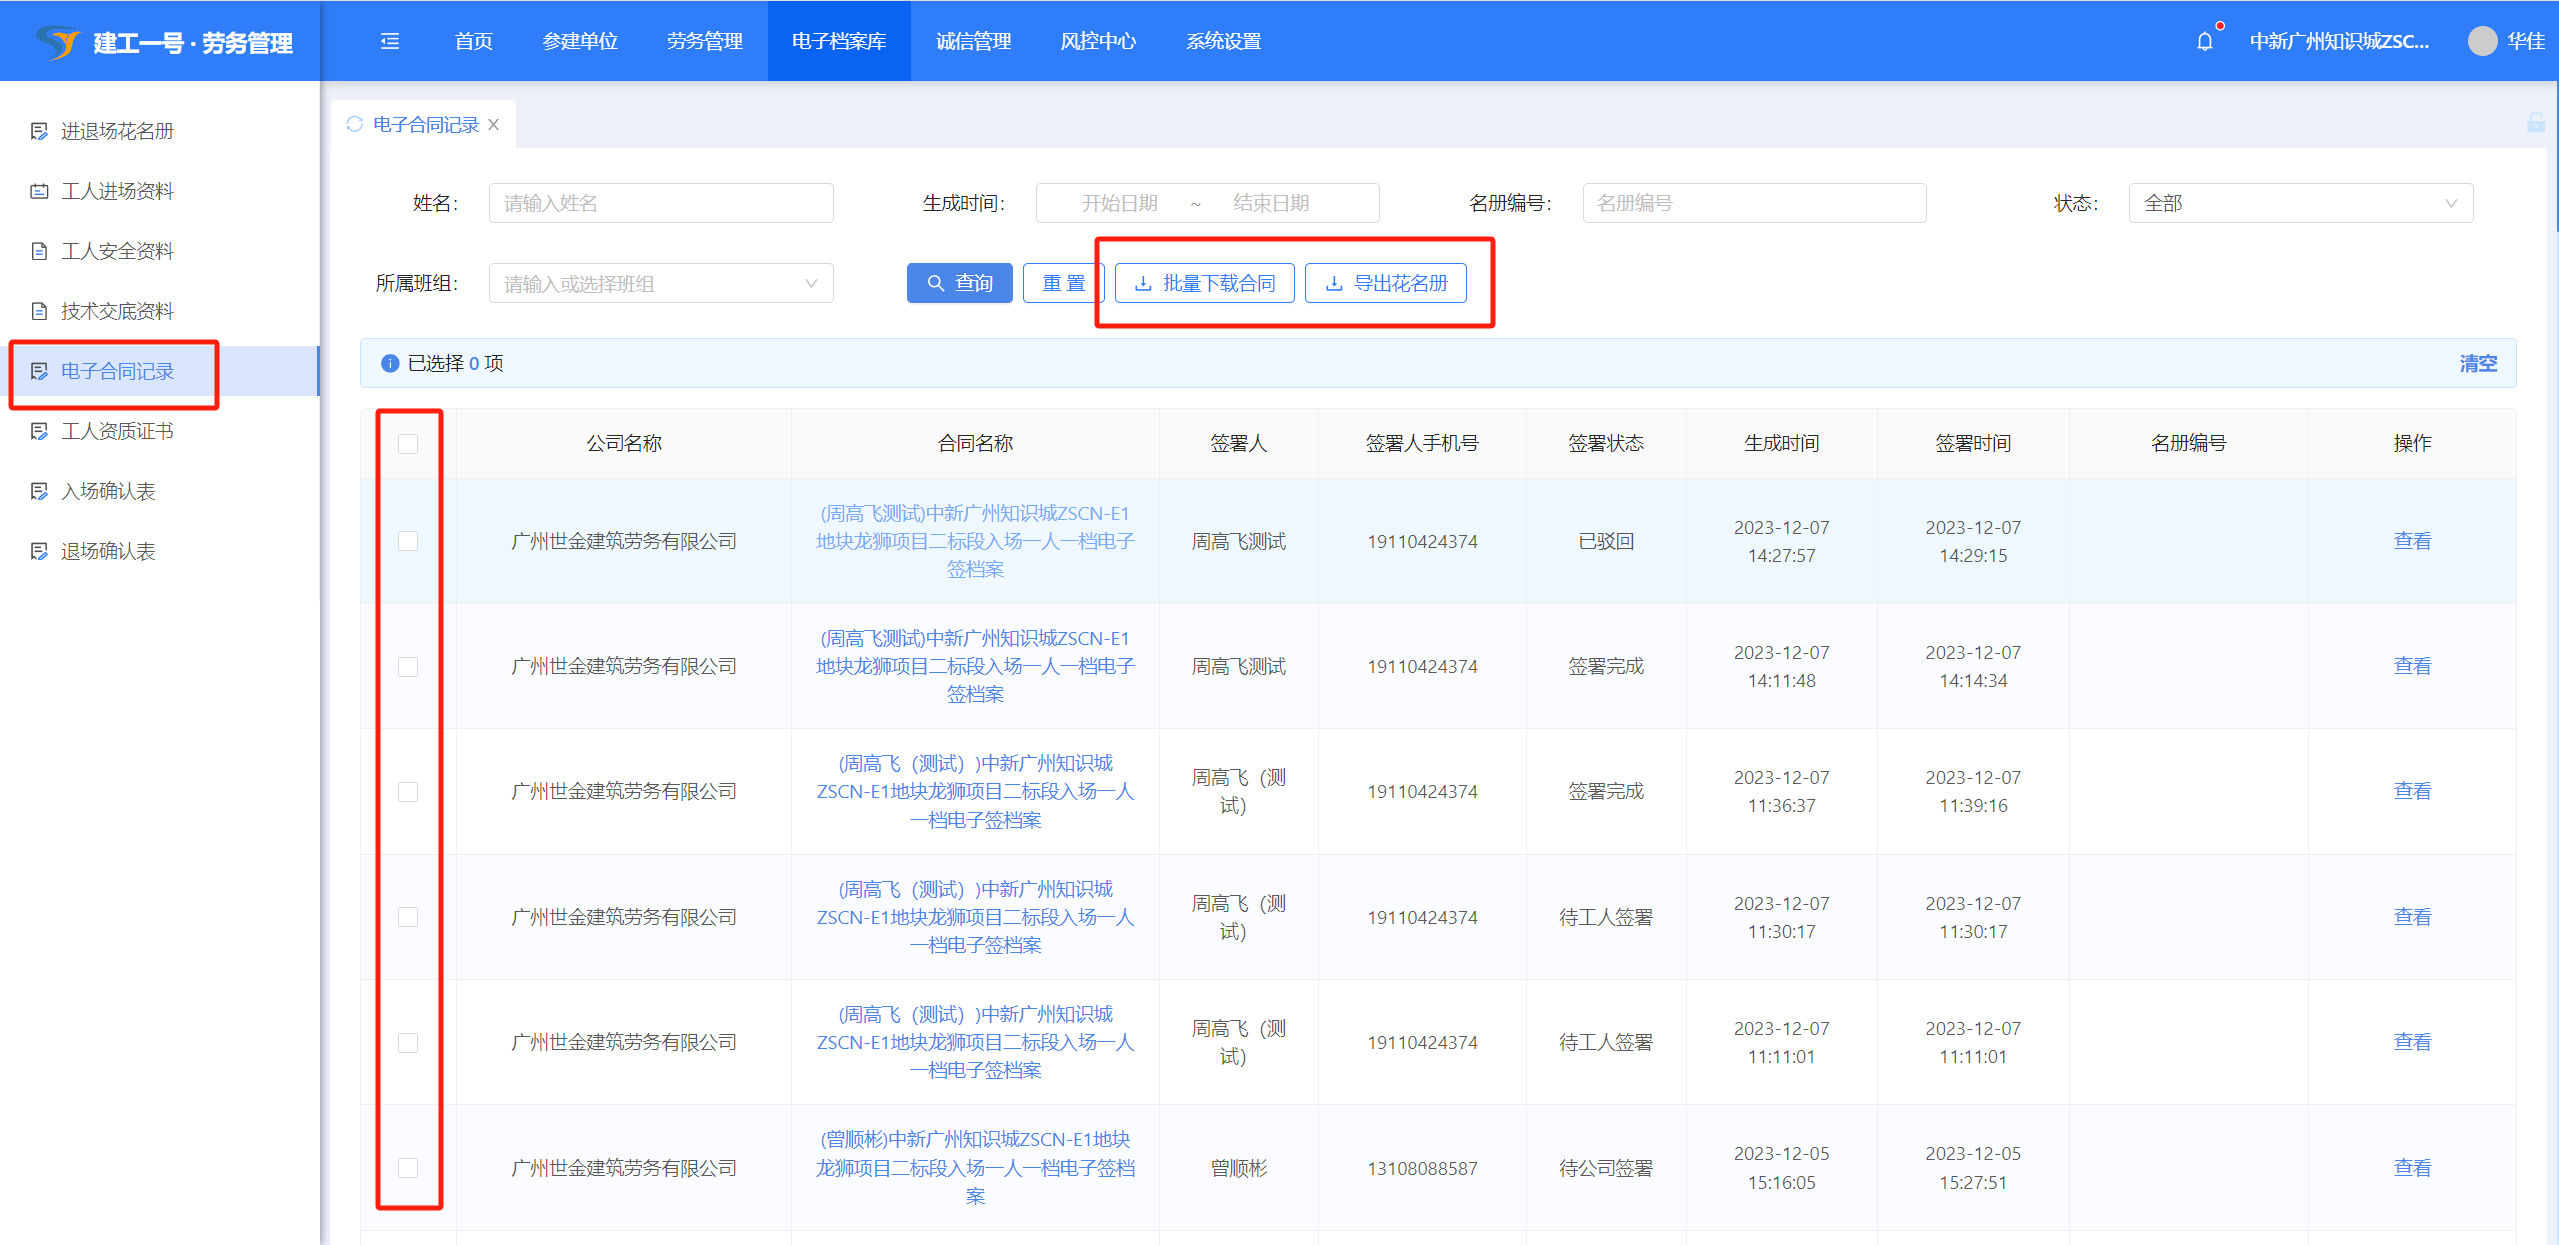The height and width of the screenshot is (1245, 2559).
Task: Toggle the select-all checkbox in the table header
Action: pyautogui.click(x=408, y=444)
